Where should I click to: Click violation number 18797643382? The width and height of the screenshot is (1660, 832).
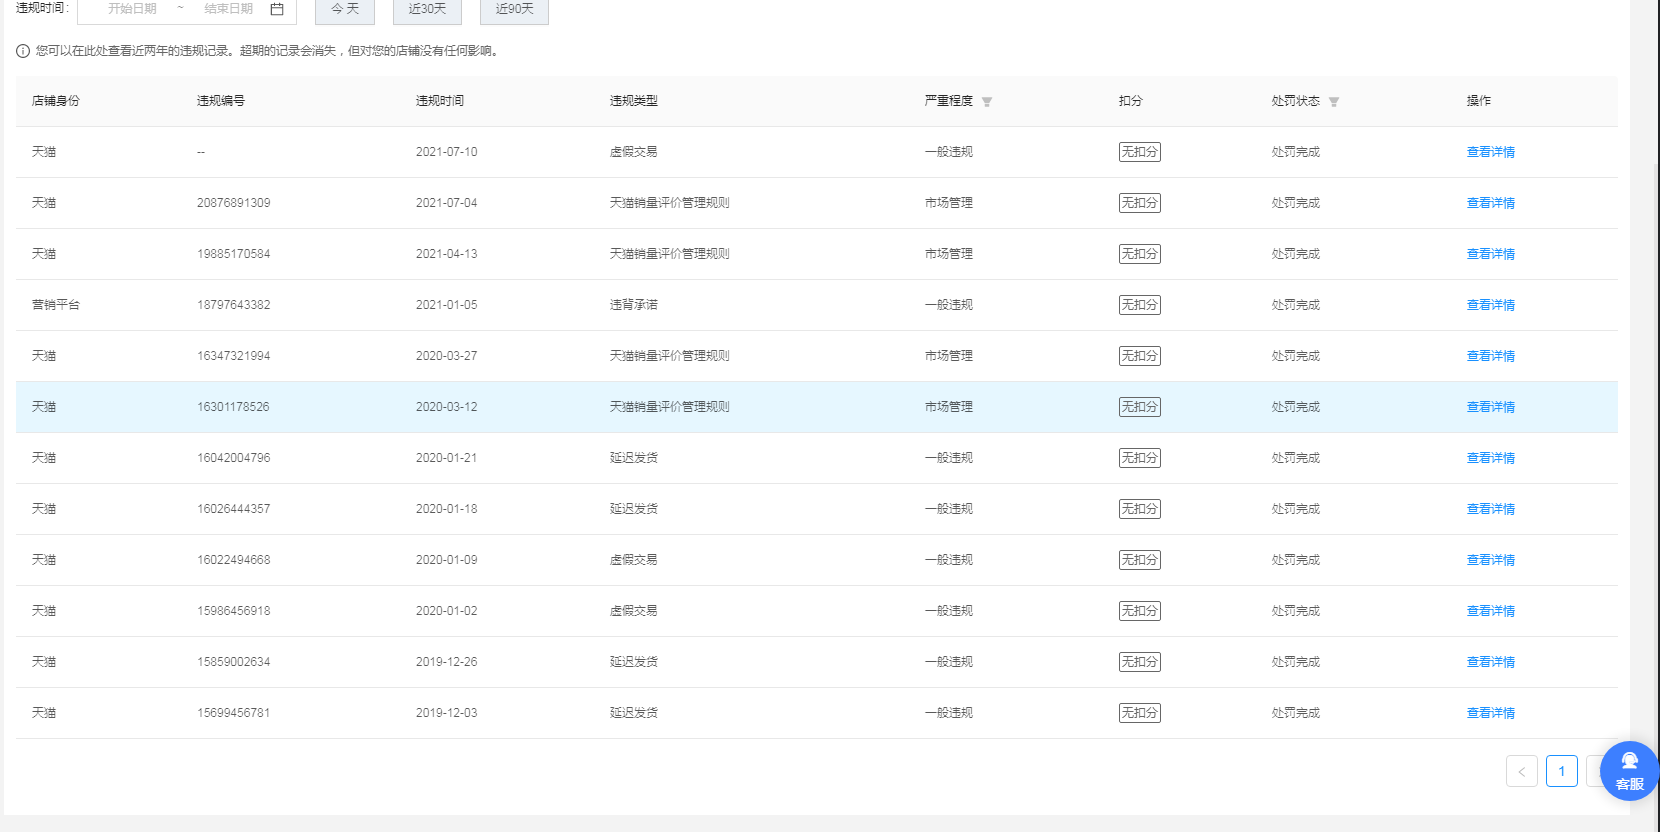click(x=233, y=305)
